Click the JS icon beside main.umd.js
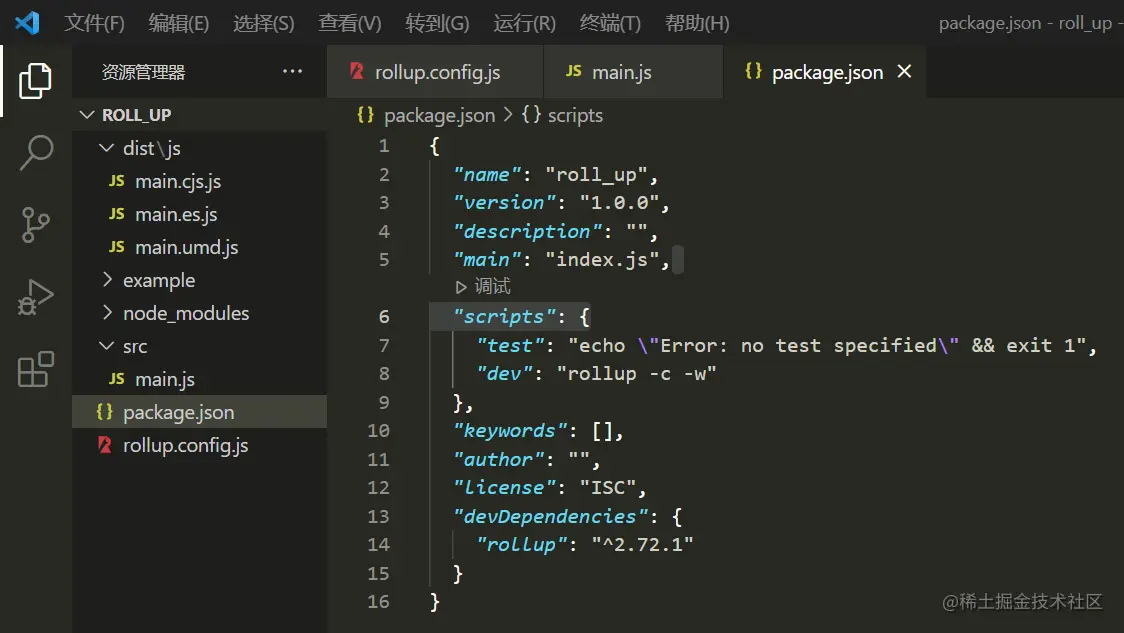 point(117,247)
